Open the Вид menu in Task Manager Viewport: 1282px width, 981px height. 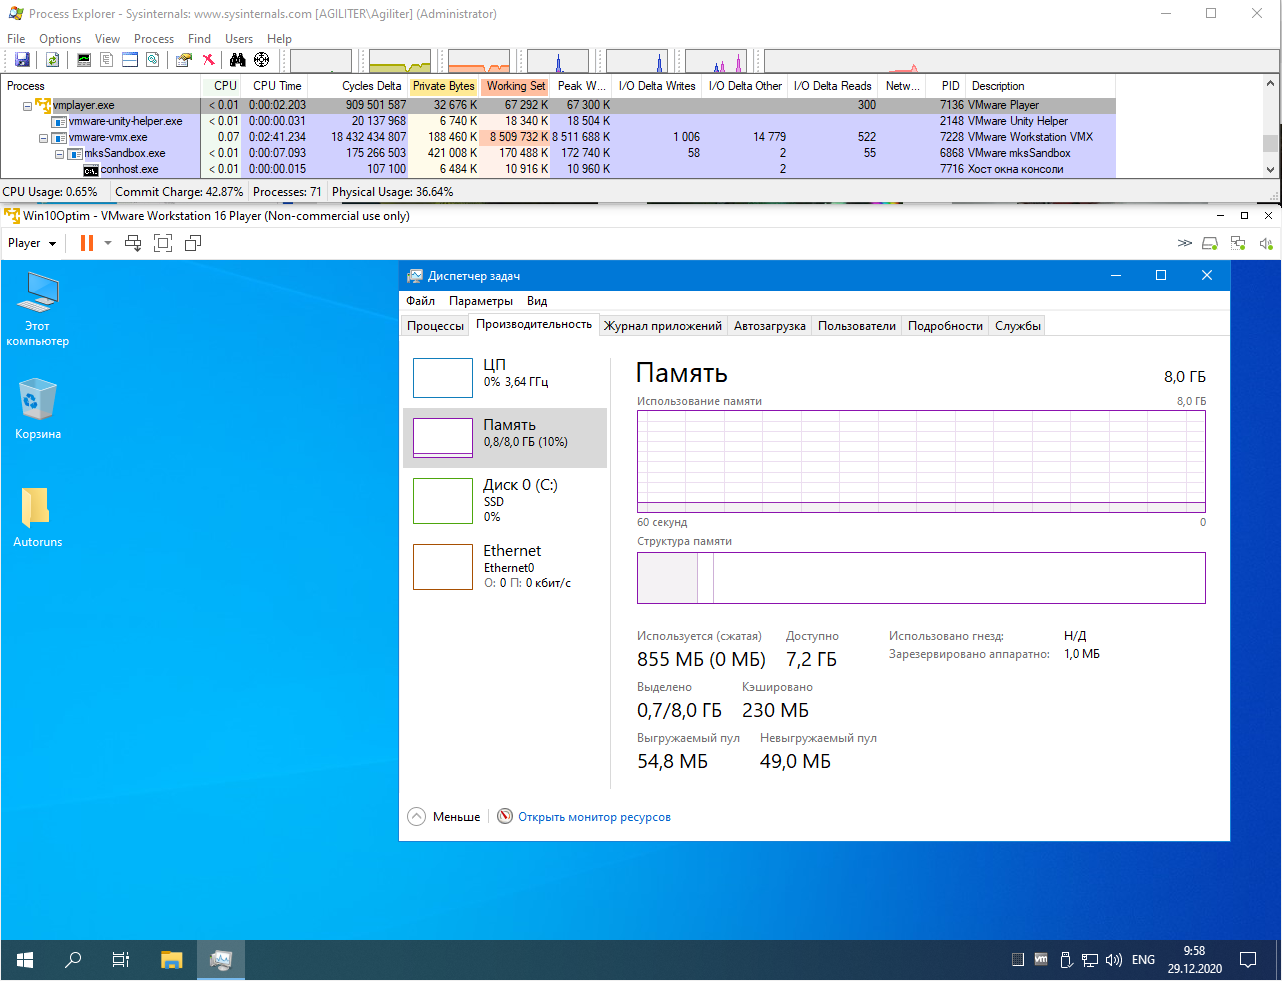[537, 301]
